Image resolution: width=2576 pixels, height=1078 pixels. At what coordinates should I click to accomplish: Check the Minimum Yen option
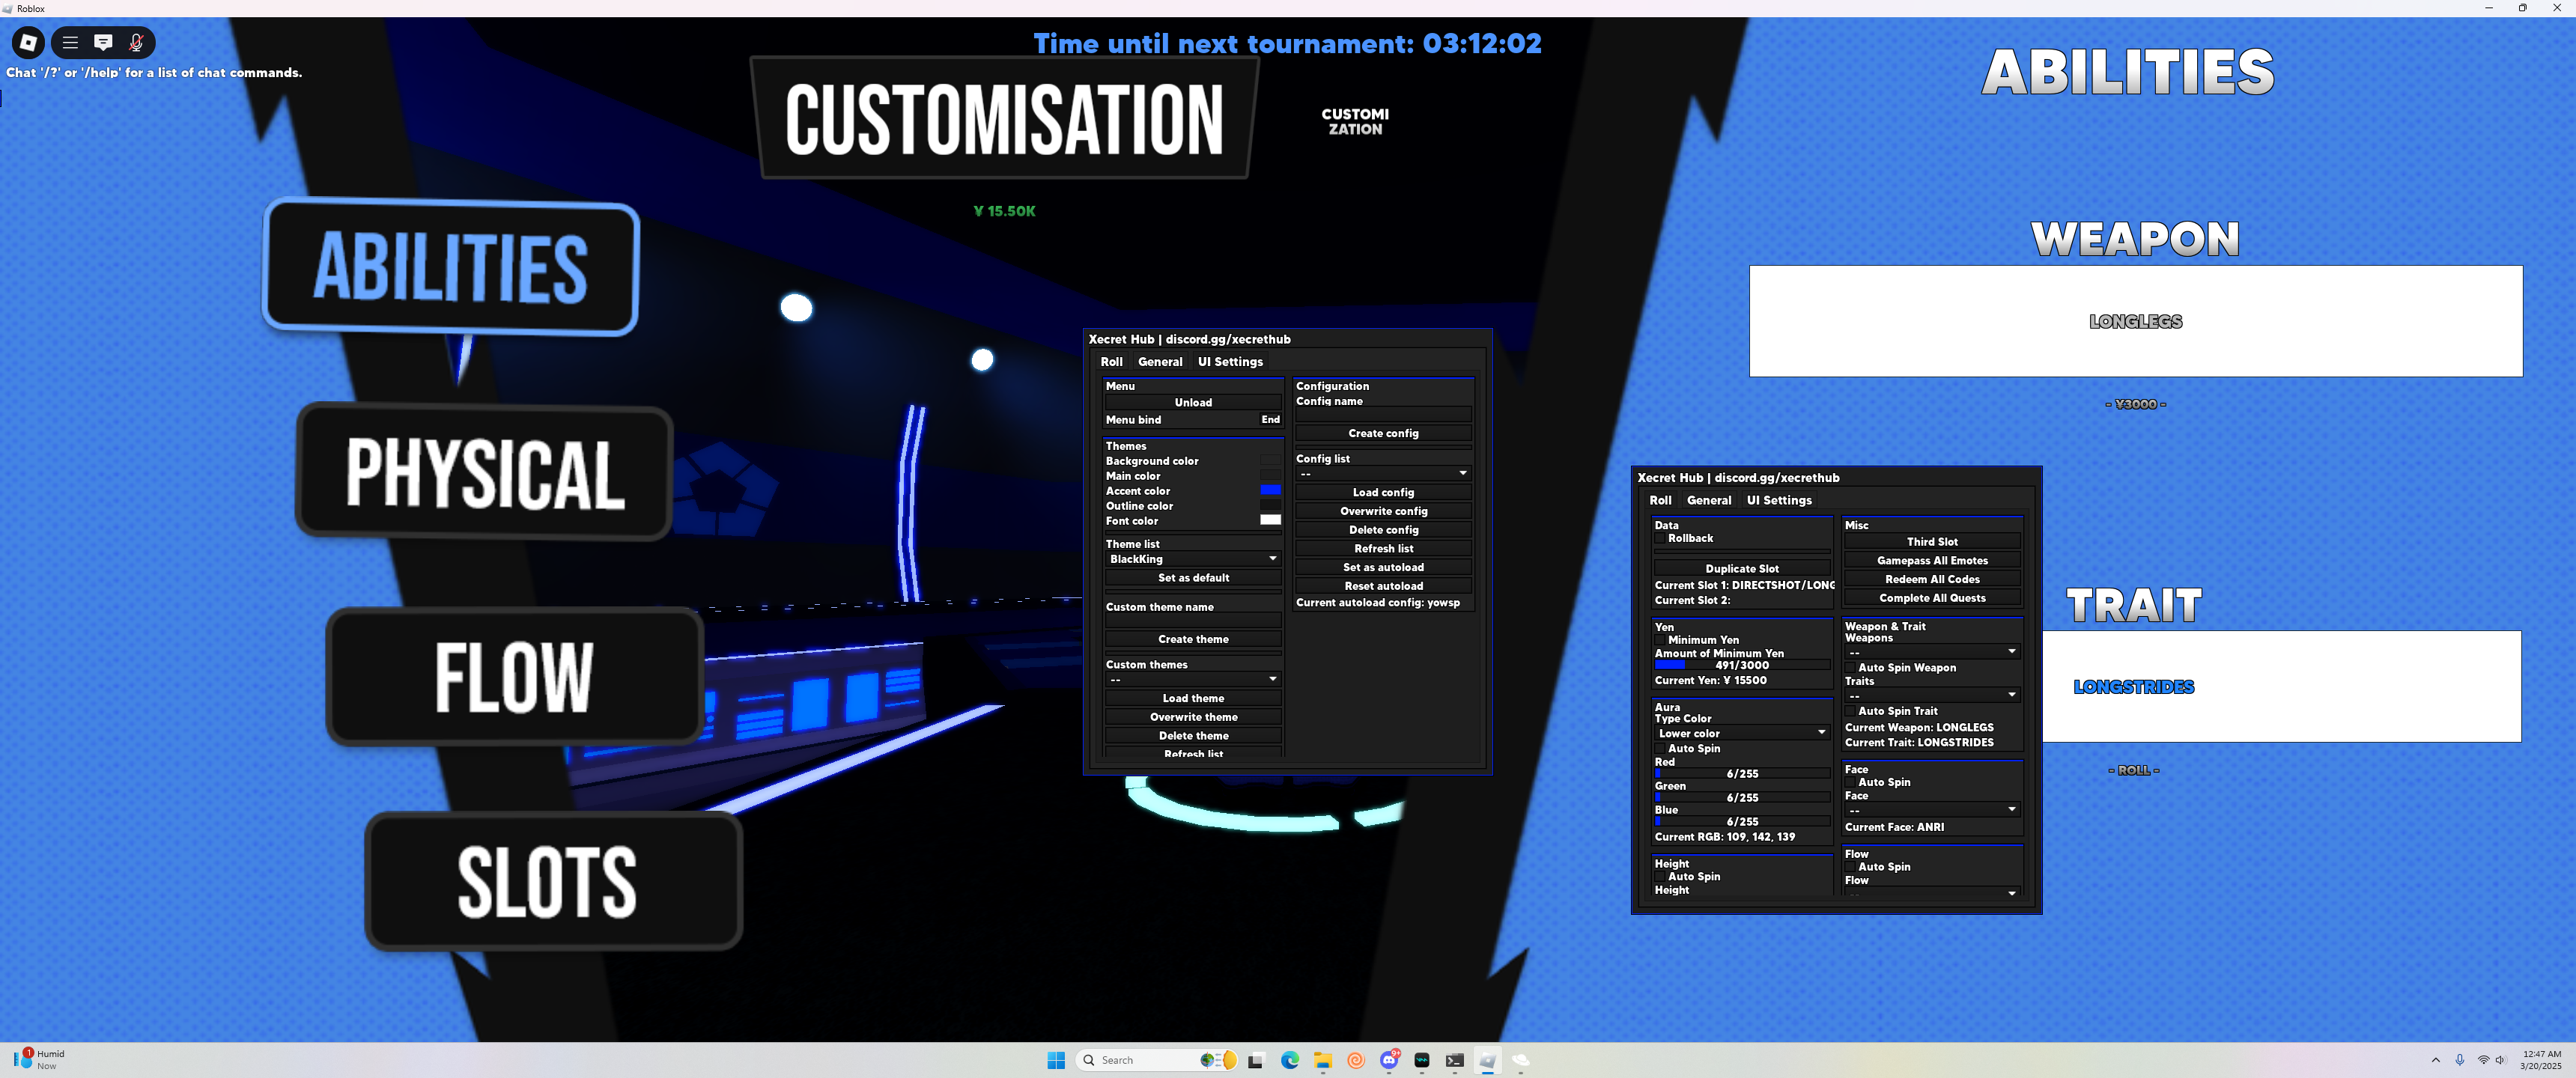[1660, 640]
